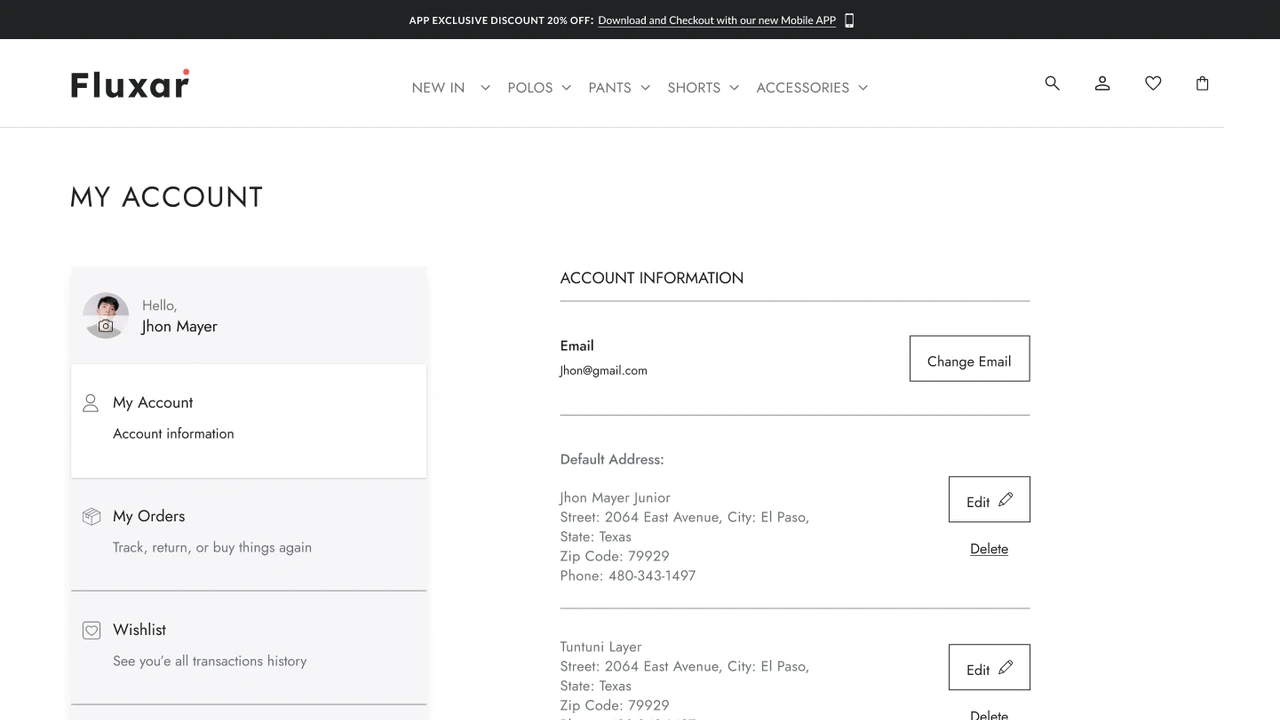Open the SHORTS menu item
The width and height of the screenshot is (1280, 720).
coord(694,87)
